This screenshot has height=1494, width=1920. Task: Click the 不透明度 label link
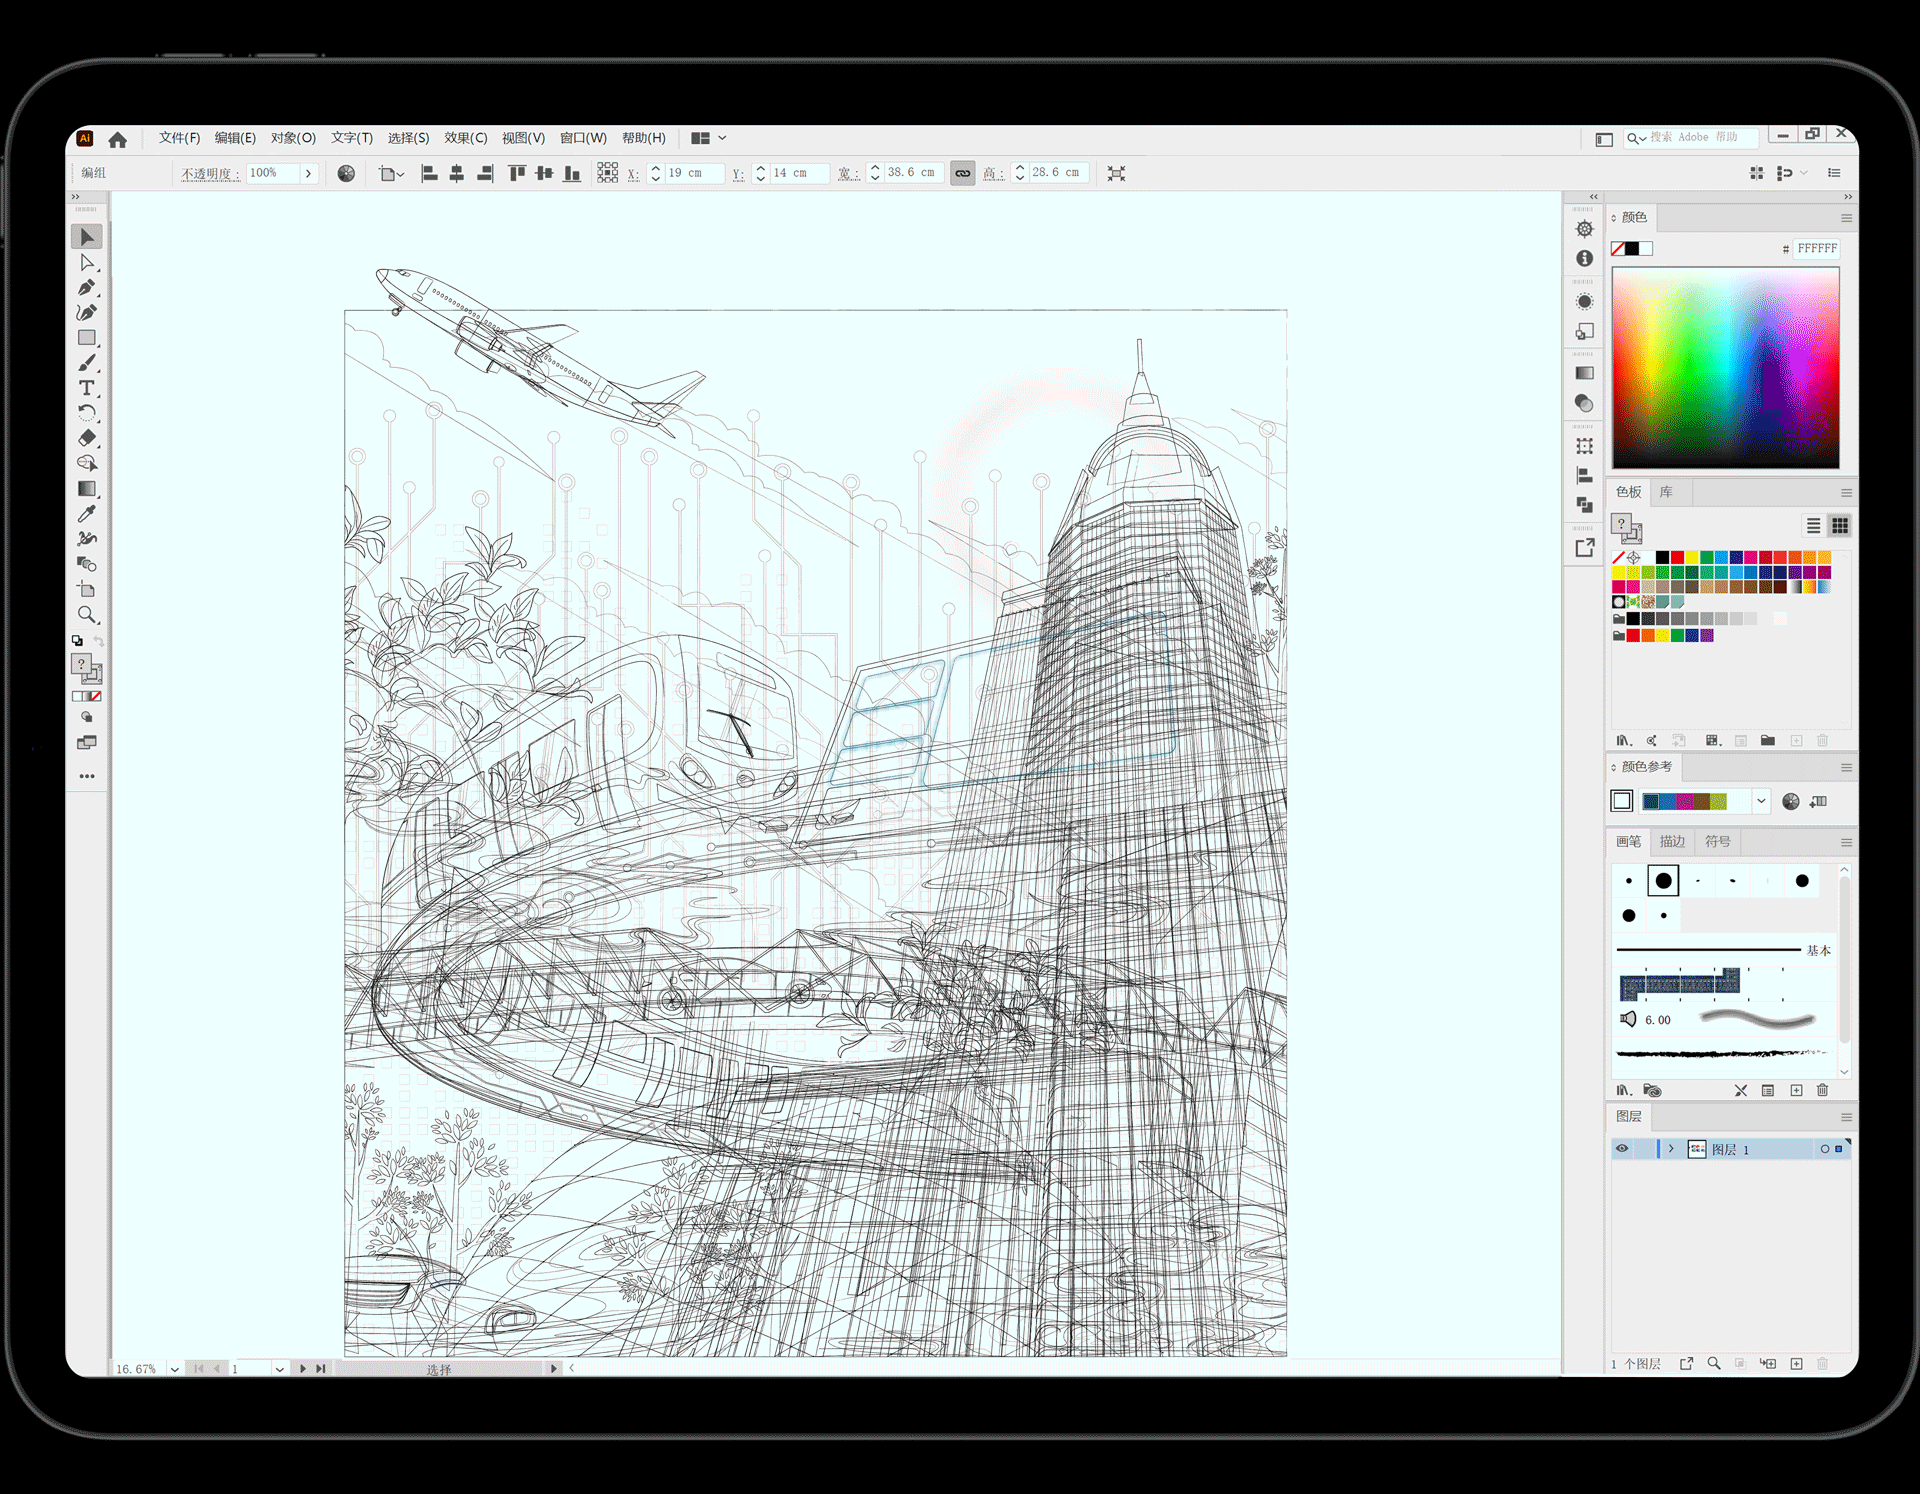point(209,173)
